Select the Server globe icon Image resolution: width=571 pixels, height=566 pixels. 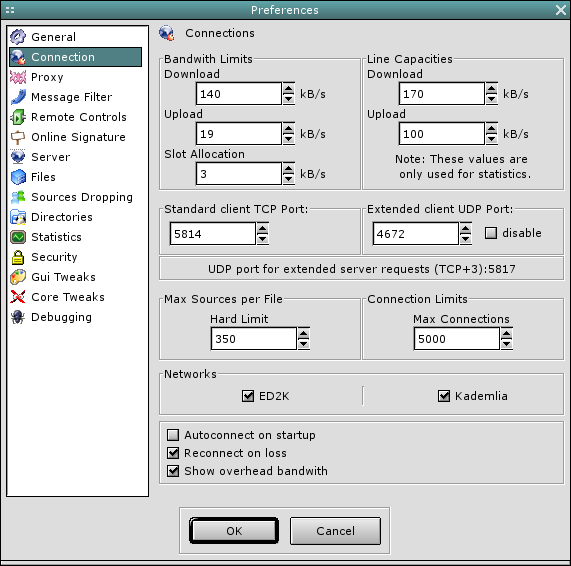[x=18, y=157]
